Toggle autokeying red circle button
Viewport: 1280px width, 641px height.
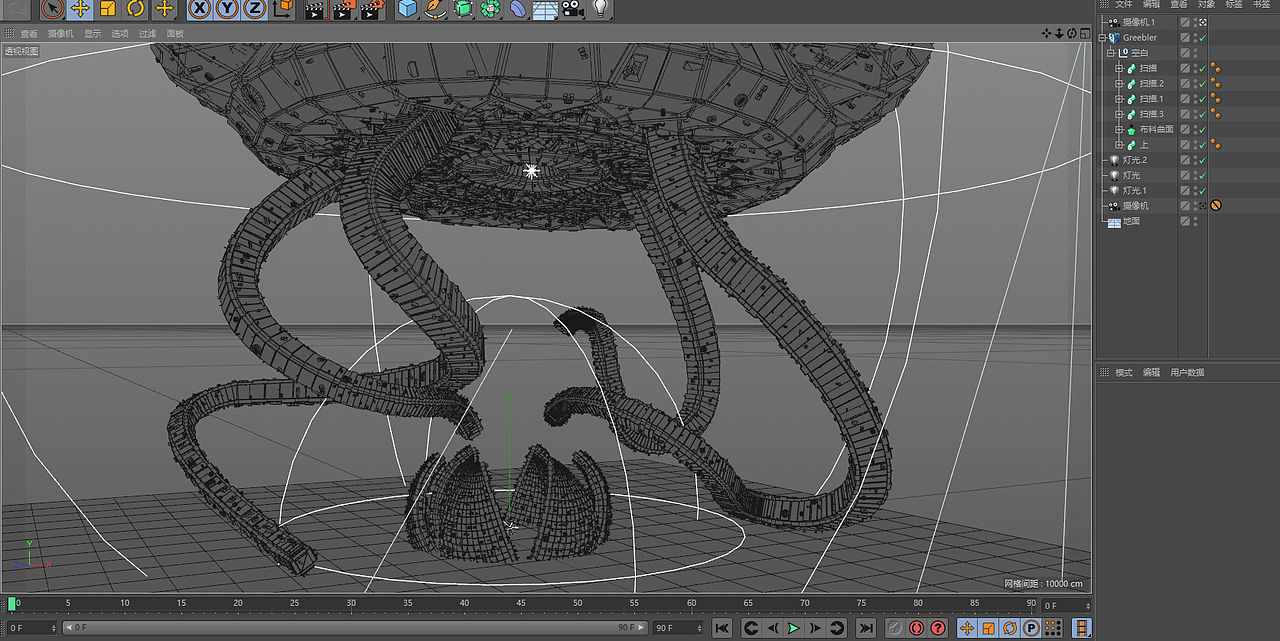click(917, 628)
